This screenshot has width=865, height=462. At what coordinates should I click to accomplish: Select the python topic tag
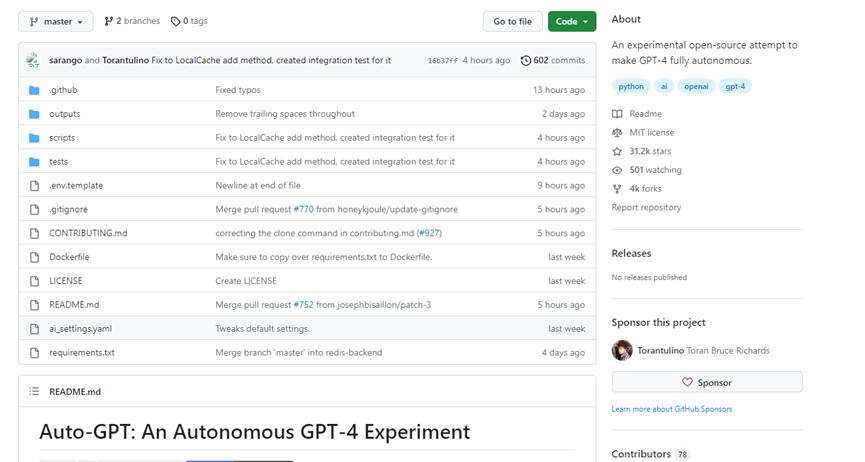point(631,86)
